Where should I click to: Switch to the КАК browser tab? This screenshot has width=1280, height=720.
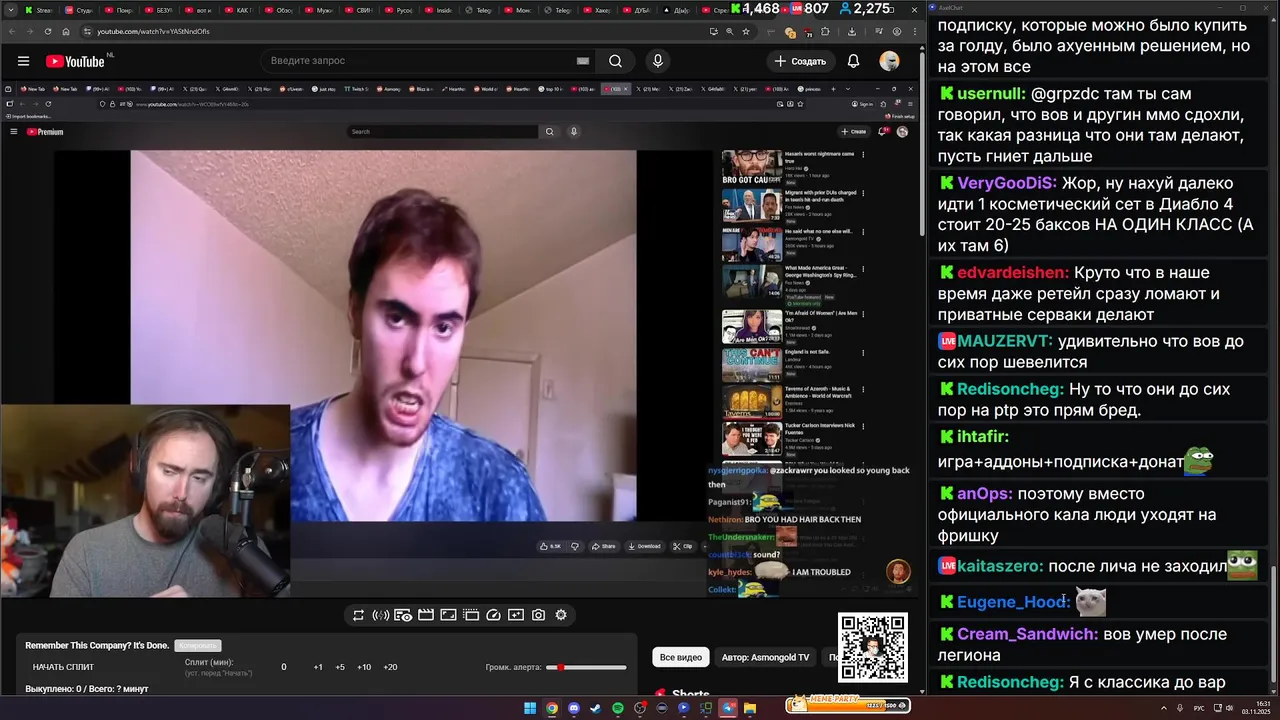pos(239,10)
